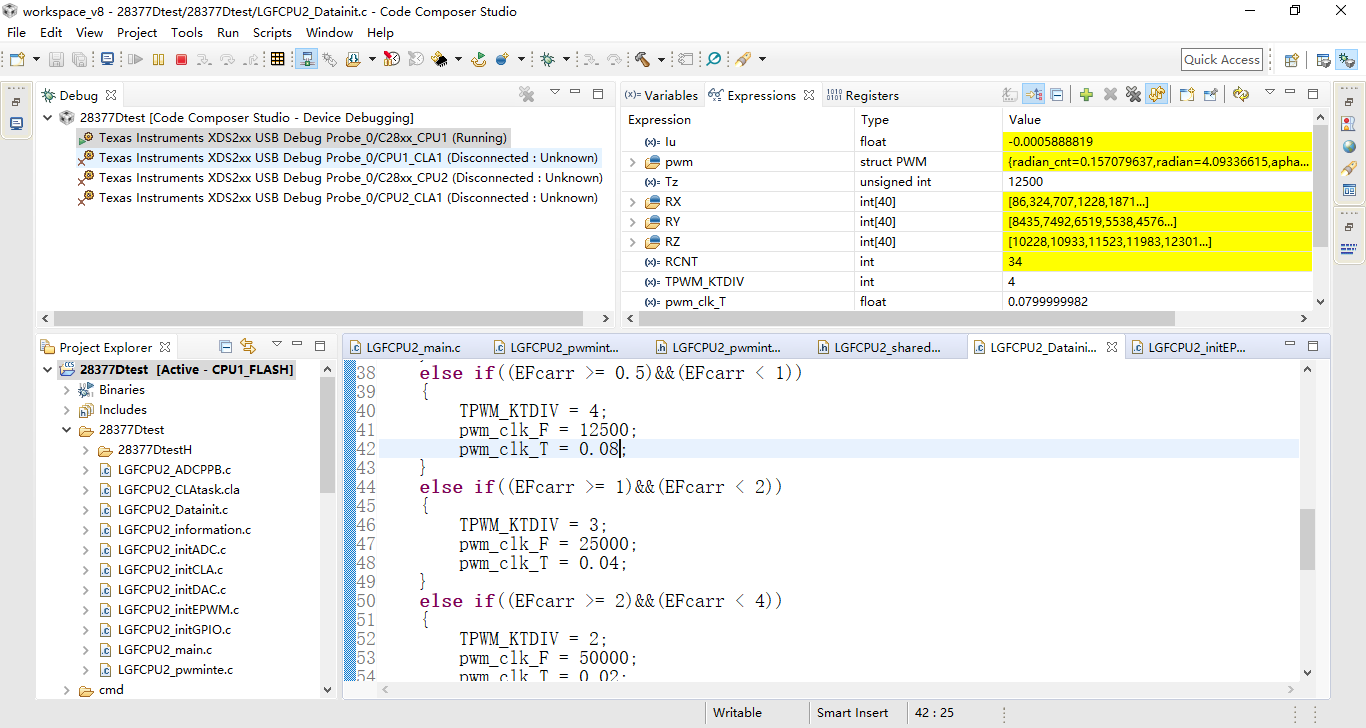Click Collapse All in Expressions toolbar
The image size is (1366, 728).
pyautogui.click(x=1057, y=95)
